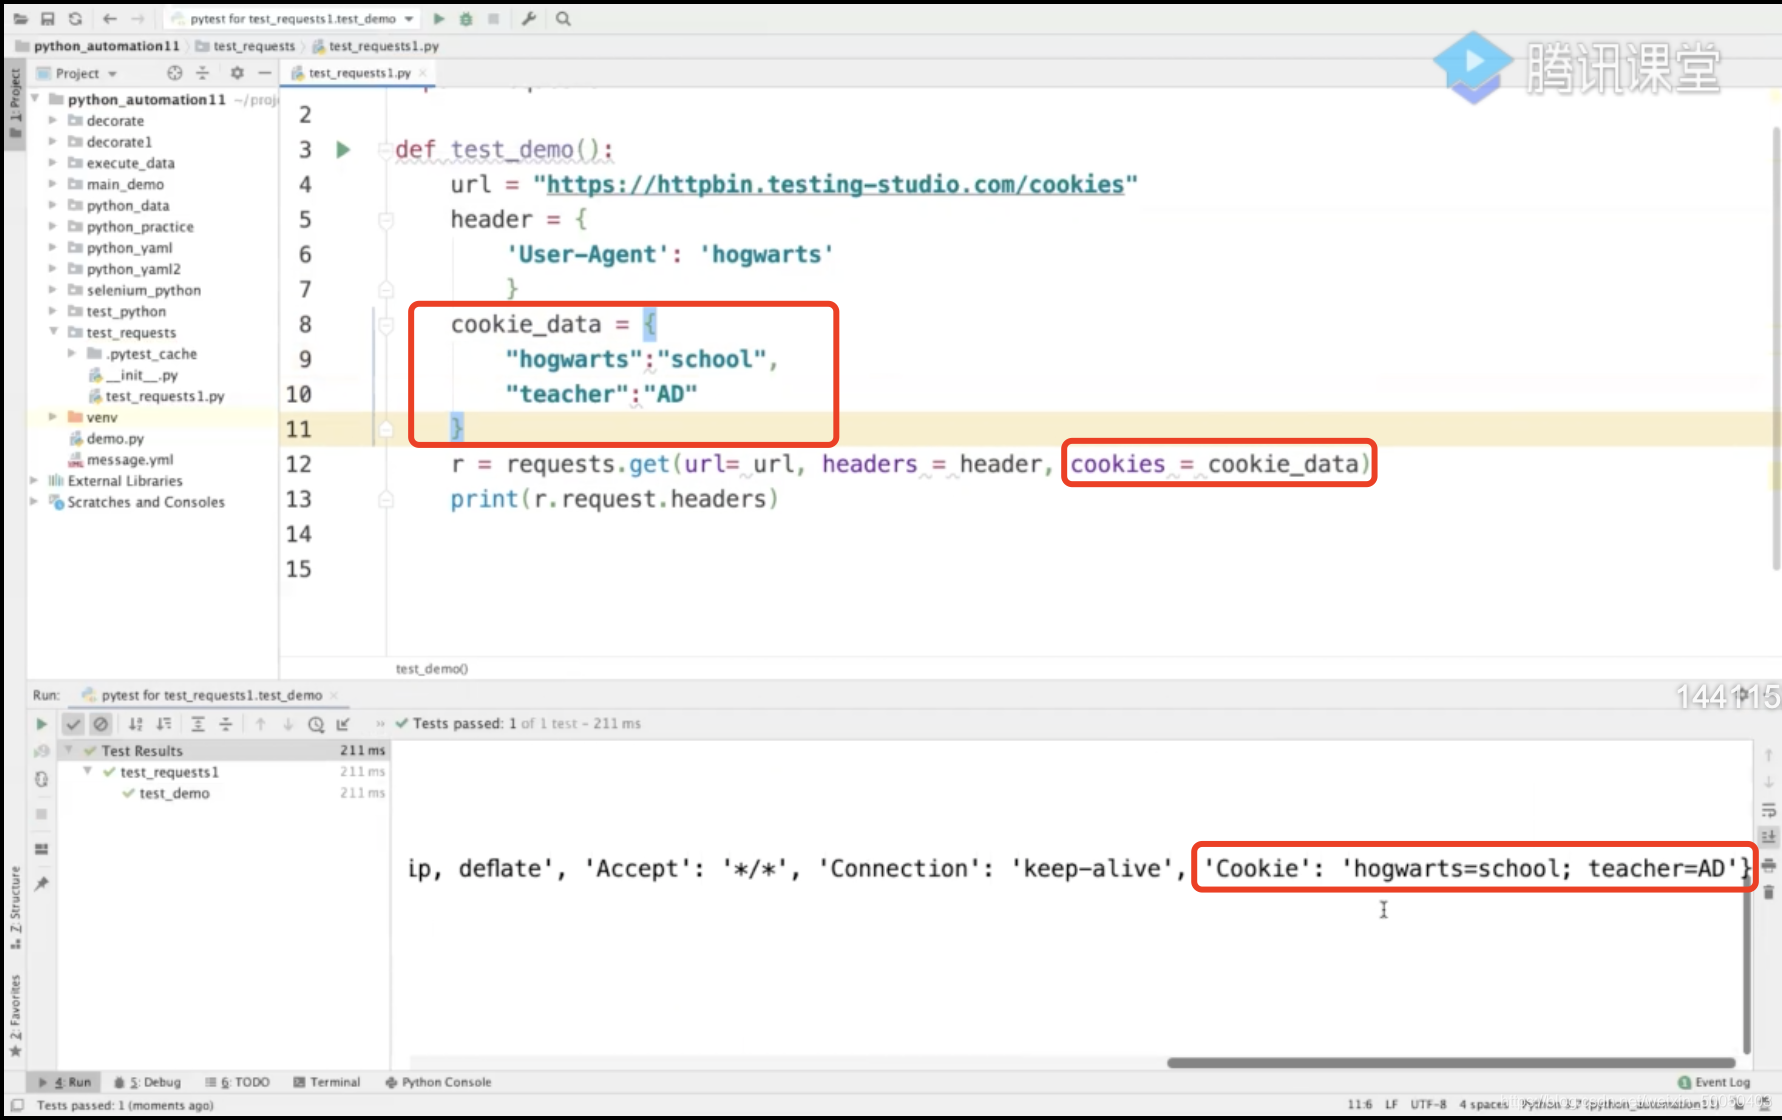
Task: Click the Sort by Duration icon in the test toolbar
Action: tap(164, 724)
